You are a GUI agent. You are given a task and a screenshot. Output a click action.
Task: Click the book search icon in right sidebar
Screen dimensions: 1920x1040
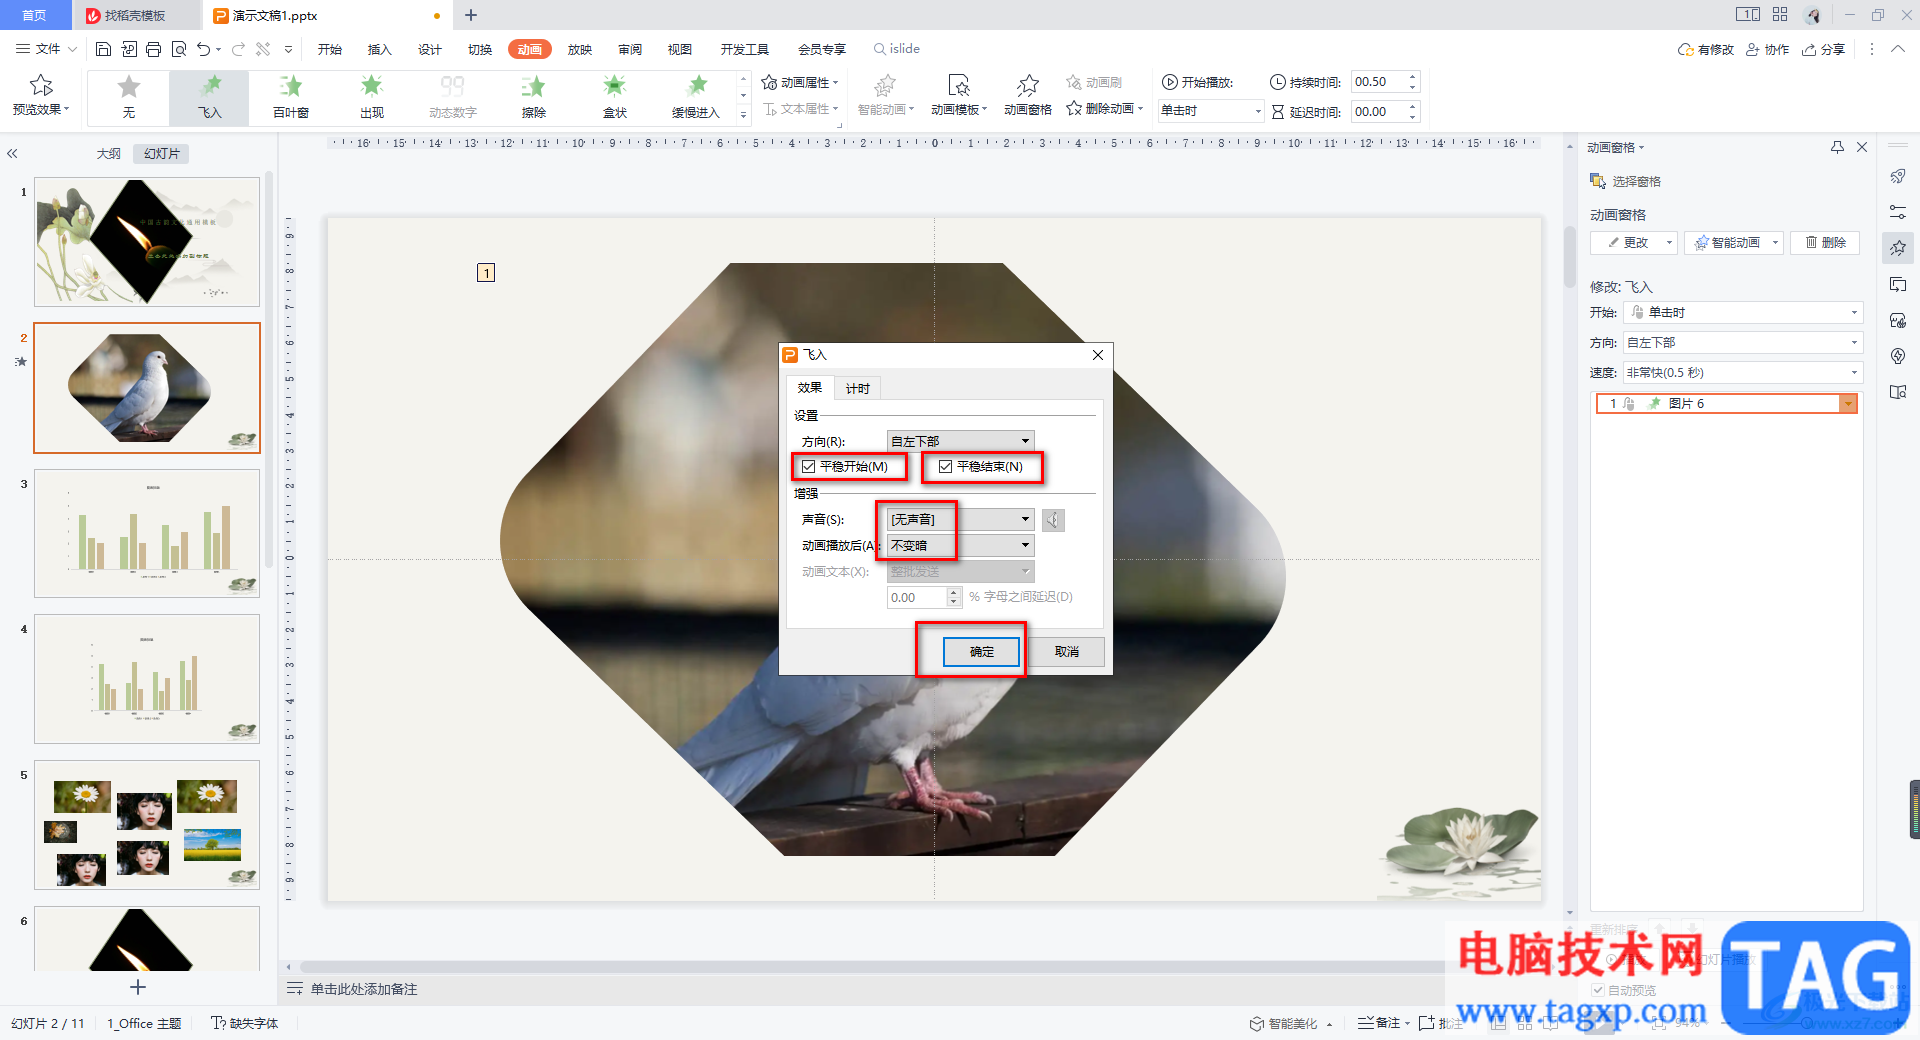[1898, 392]
